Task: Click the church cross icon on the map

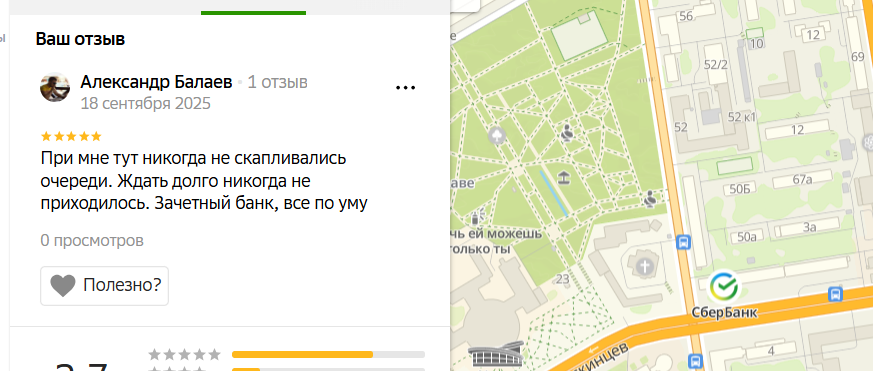Action: (x=644, y=266)
